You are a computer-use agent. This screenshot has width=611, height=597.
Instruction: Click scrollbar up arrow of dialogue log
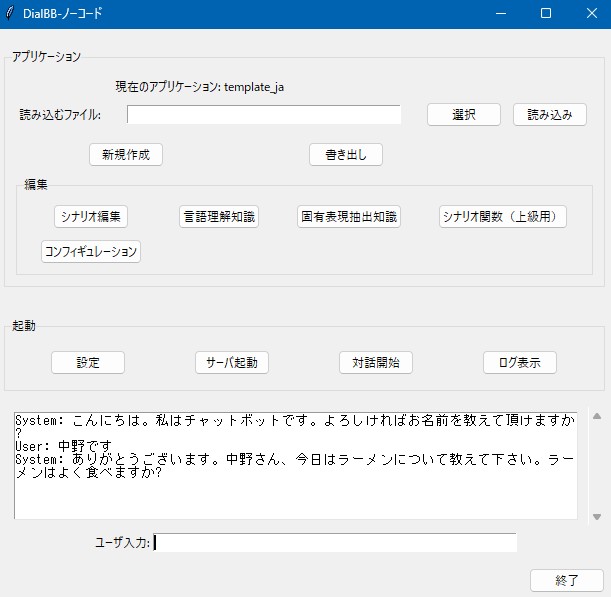tap(597, 415)
